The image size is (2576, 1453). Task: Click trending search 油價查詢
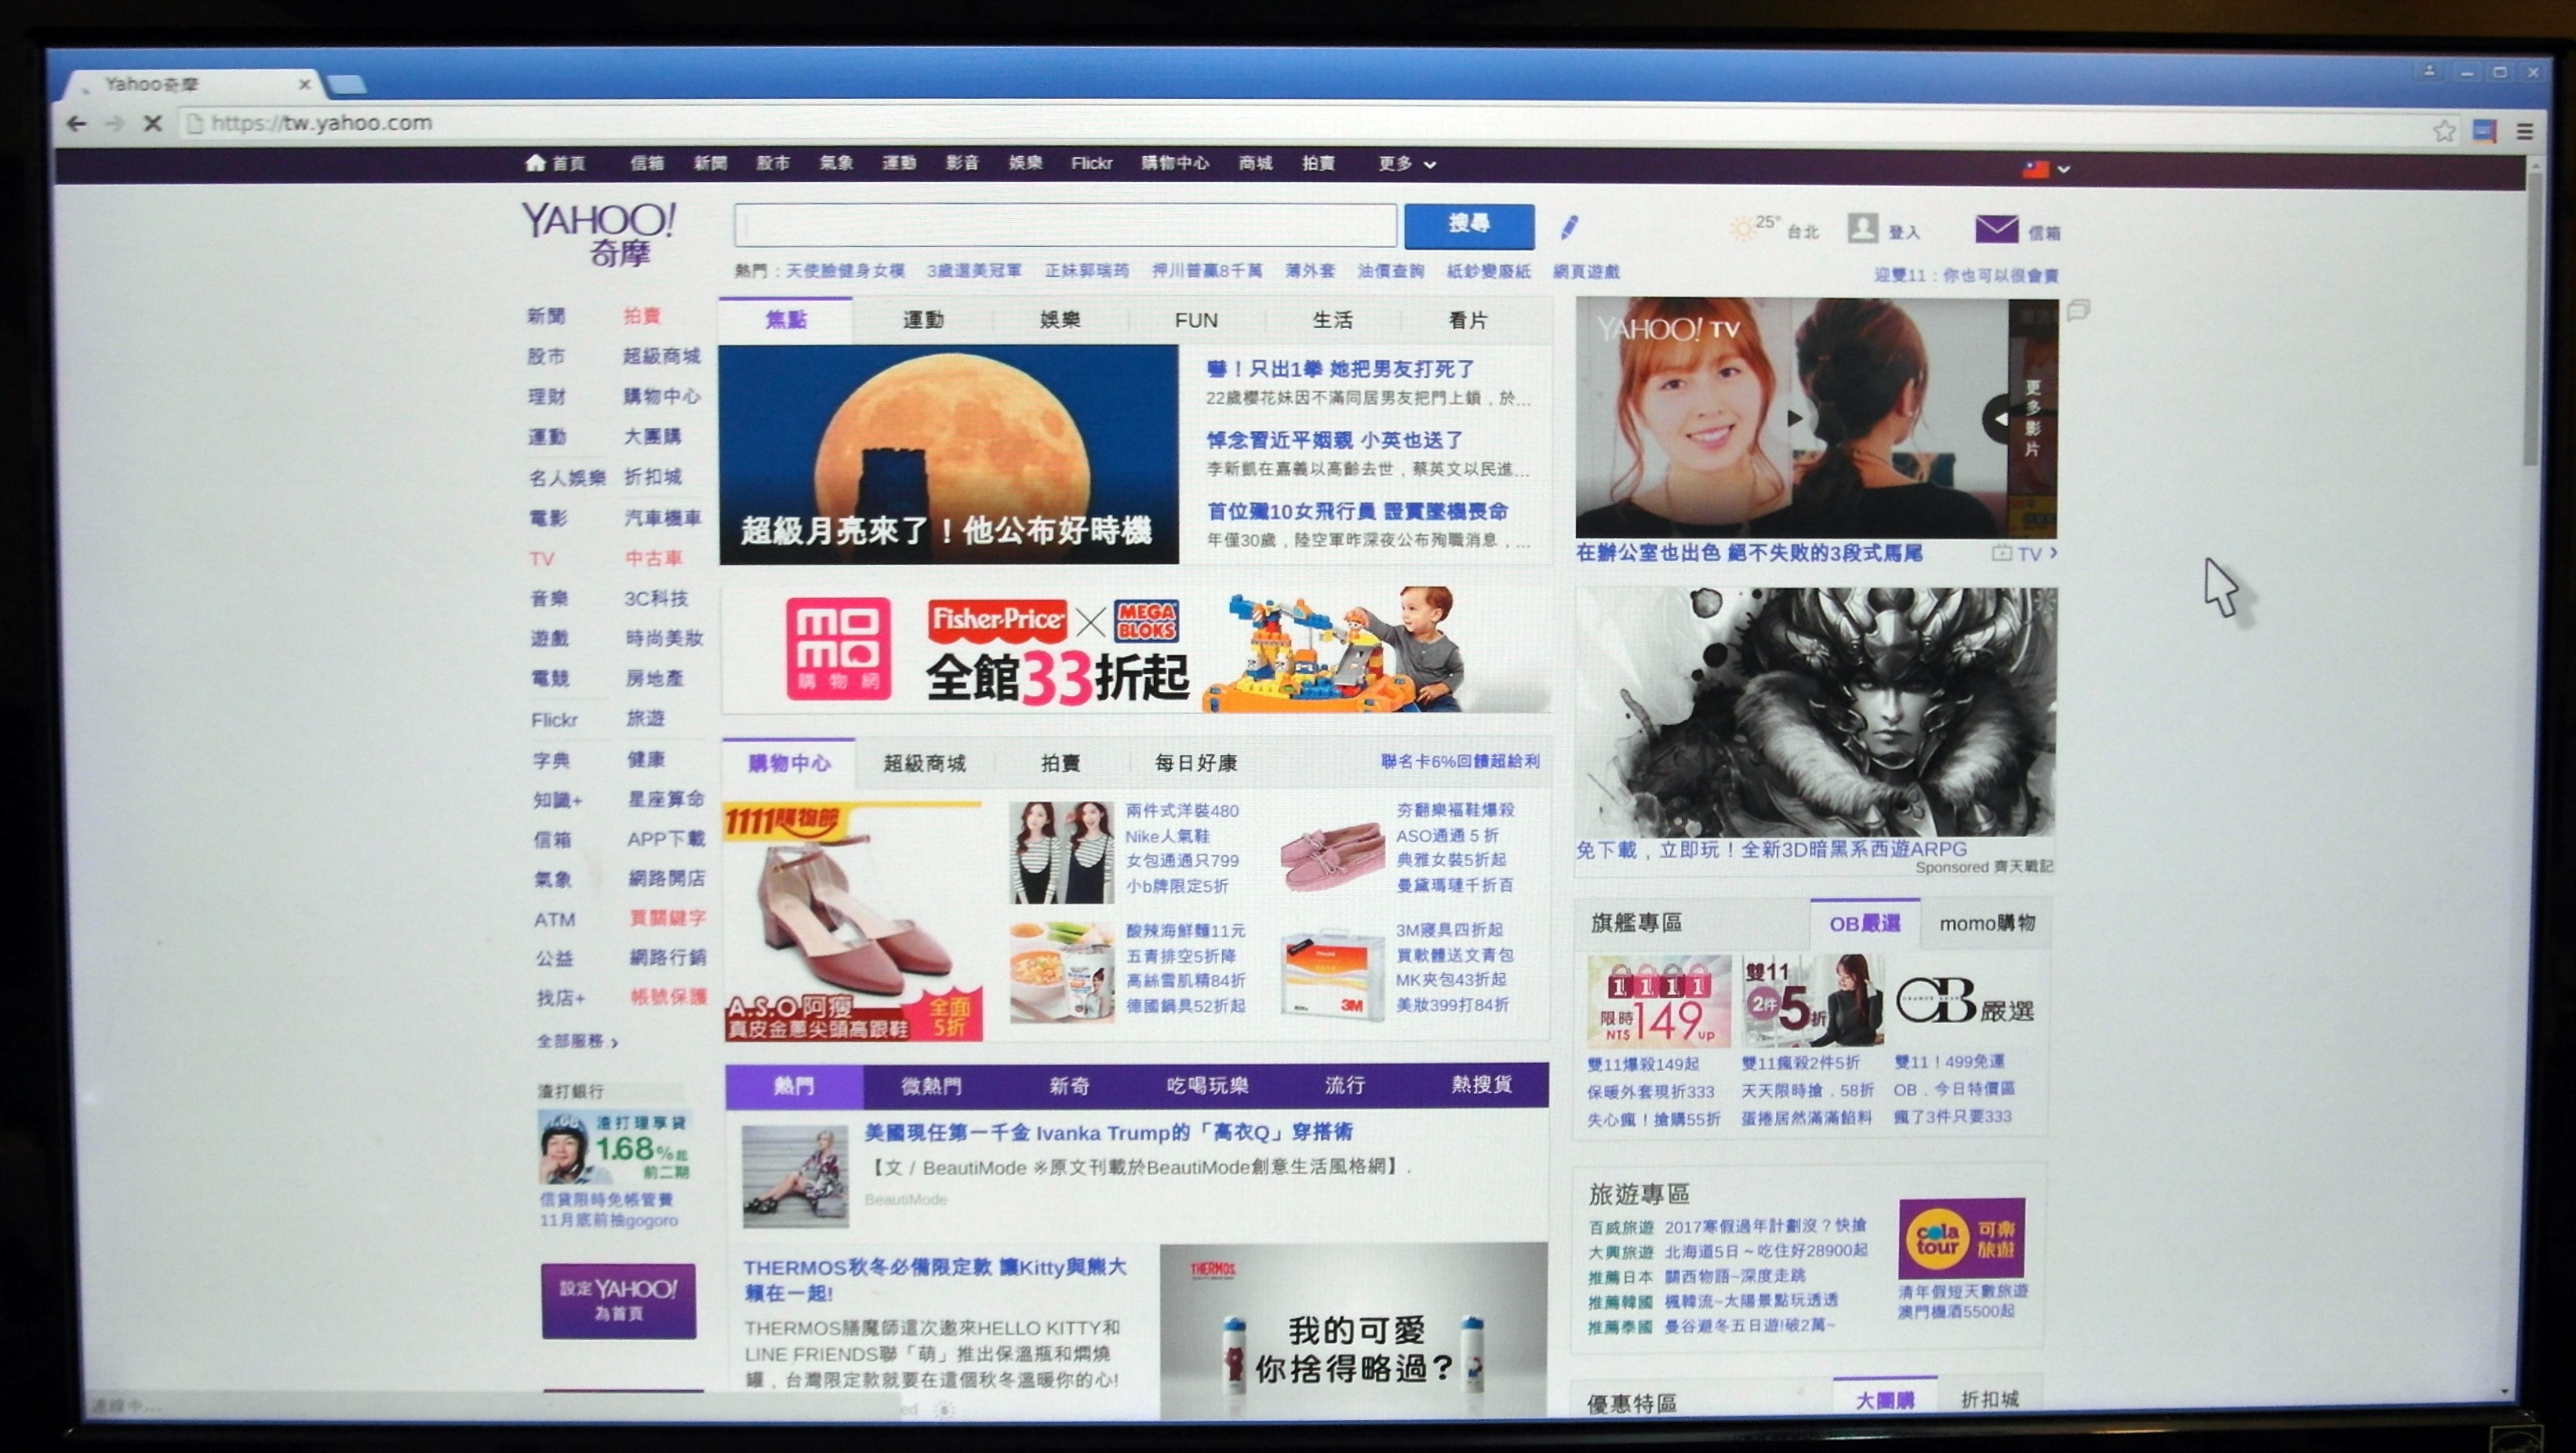click(x=1390, y=271)
